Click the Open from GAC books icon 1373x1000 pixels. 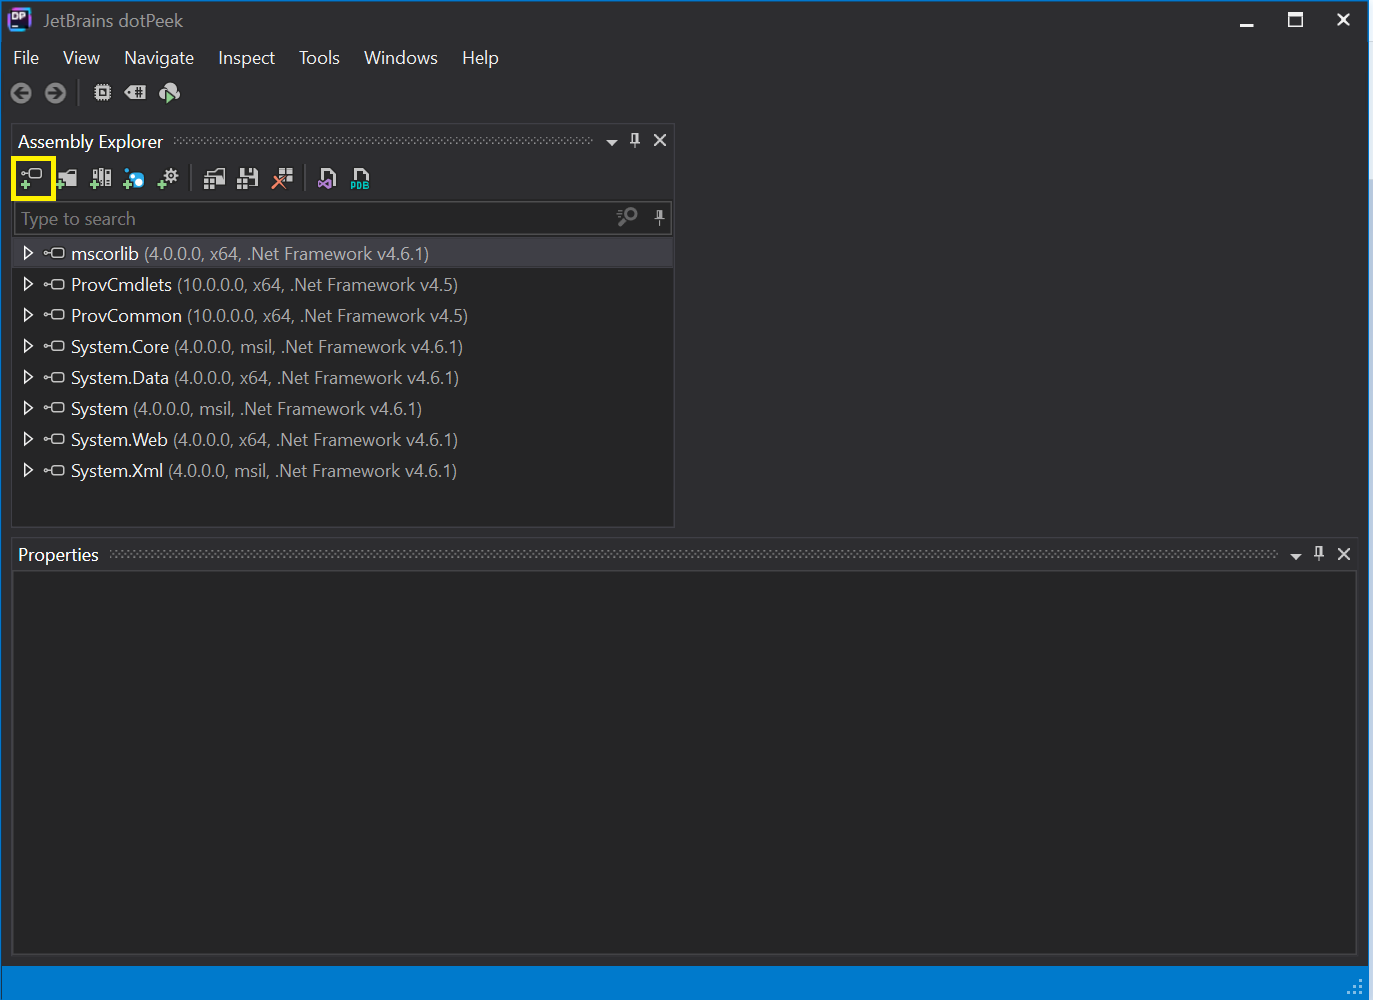tap(101, 179)
